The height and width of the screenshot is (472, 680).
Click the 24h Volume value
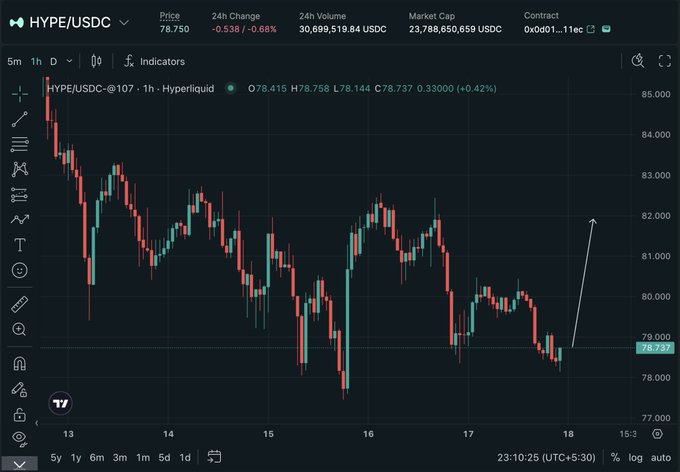tap(343, 29)
